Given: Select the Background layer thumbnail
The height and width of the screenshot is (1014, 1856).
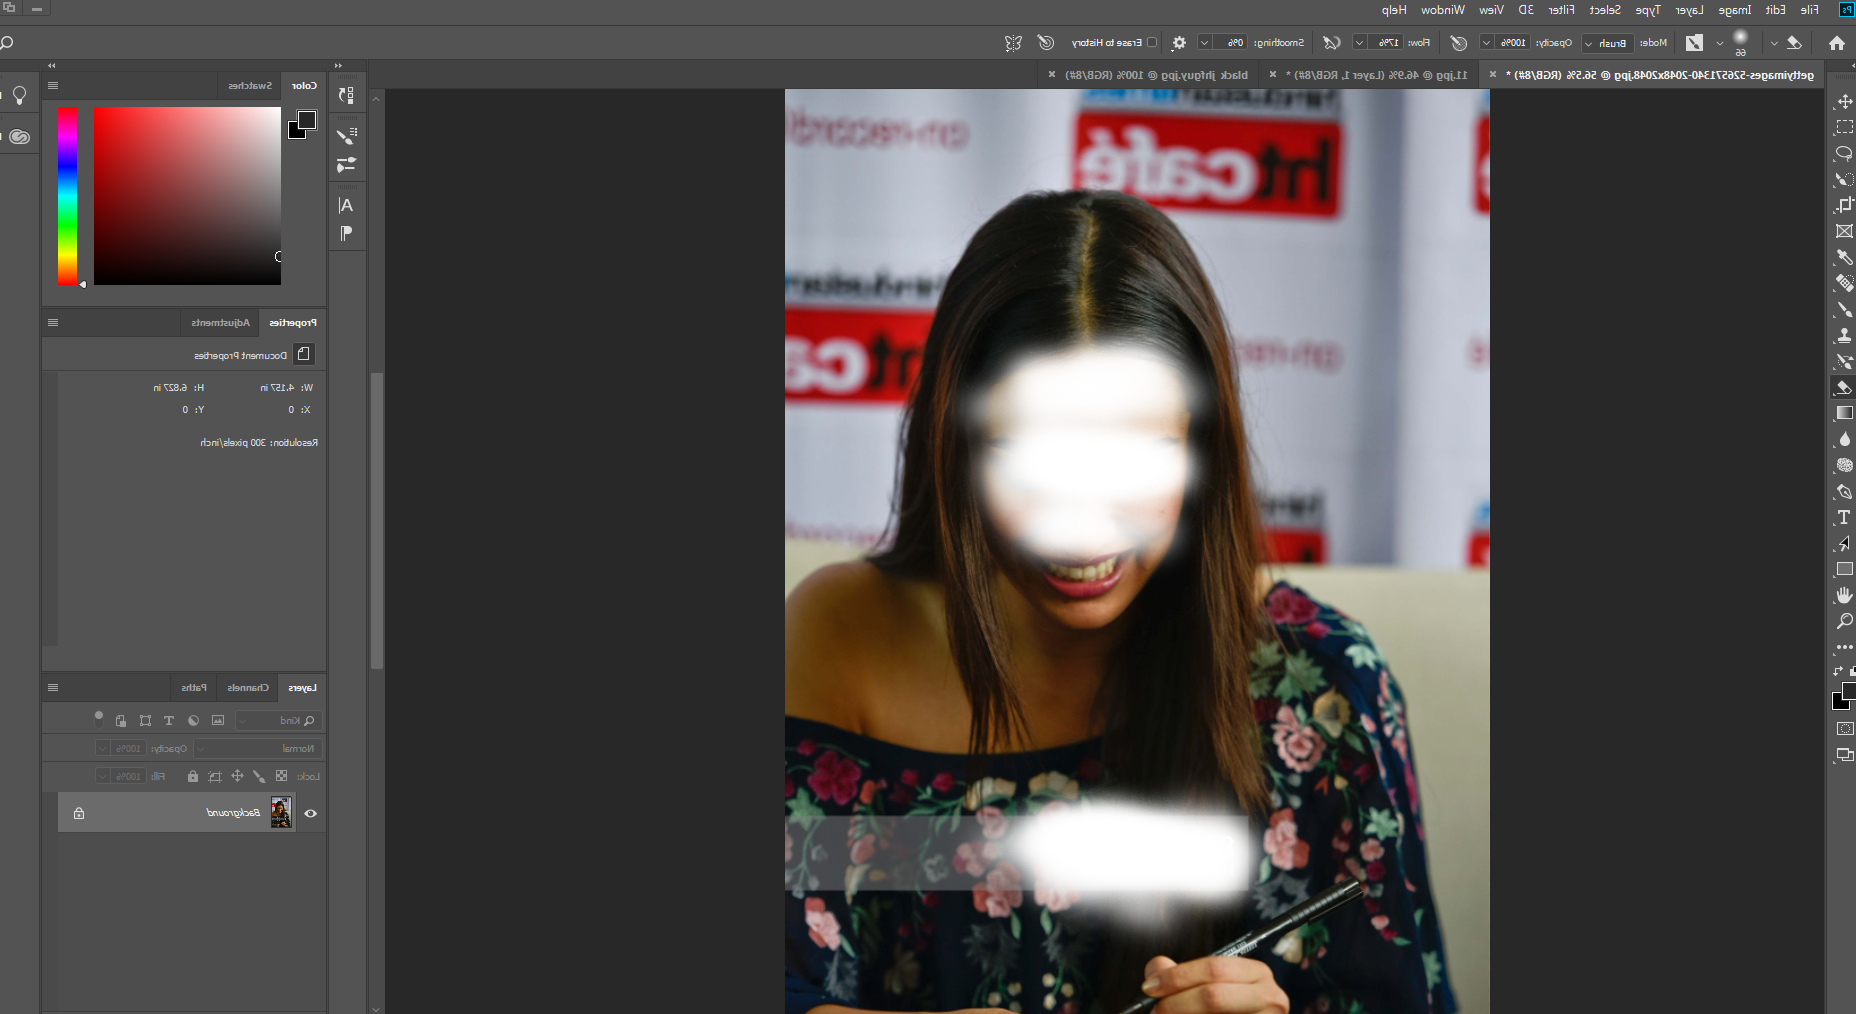Looking at the screenshot, I should (x=281, y=813).
